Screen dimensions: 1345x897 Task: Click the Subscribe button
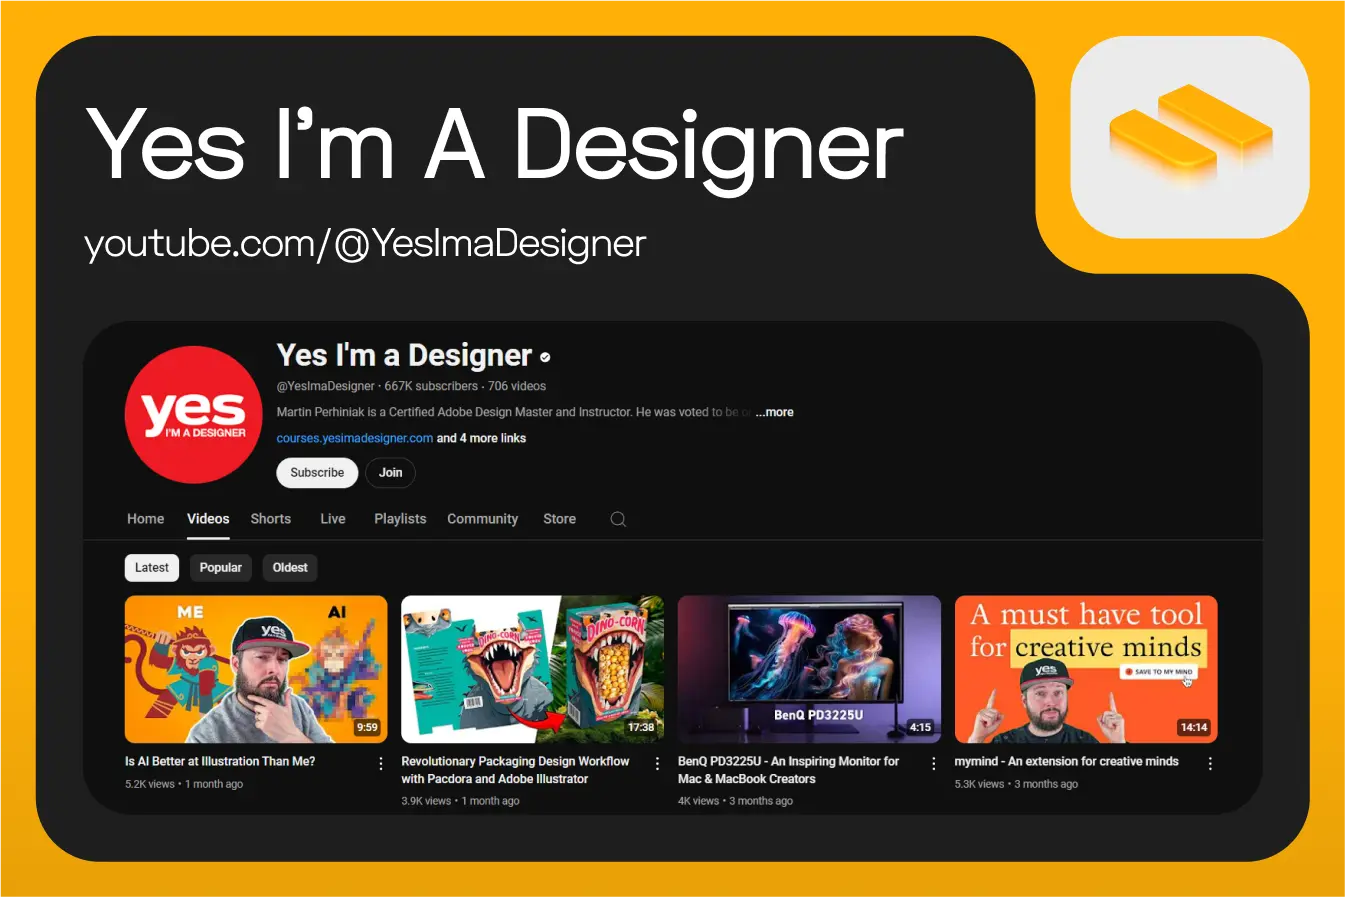coord(317,472)
